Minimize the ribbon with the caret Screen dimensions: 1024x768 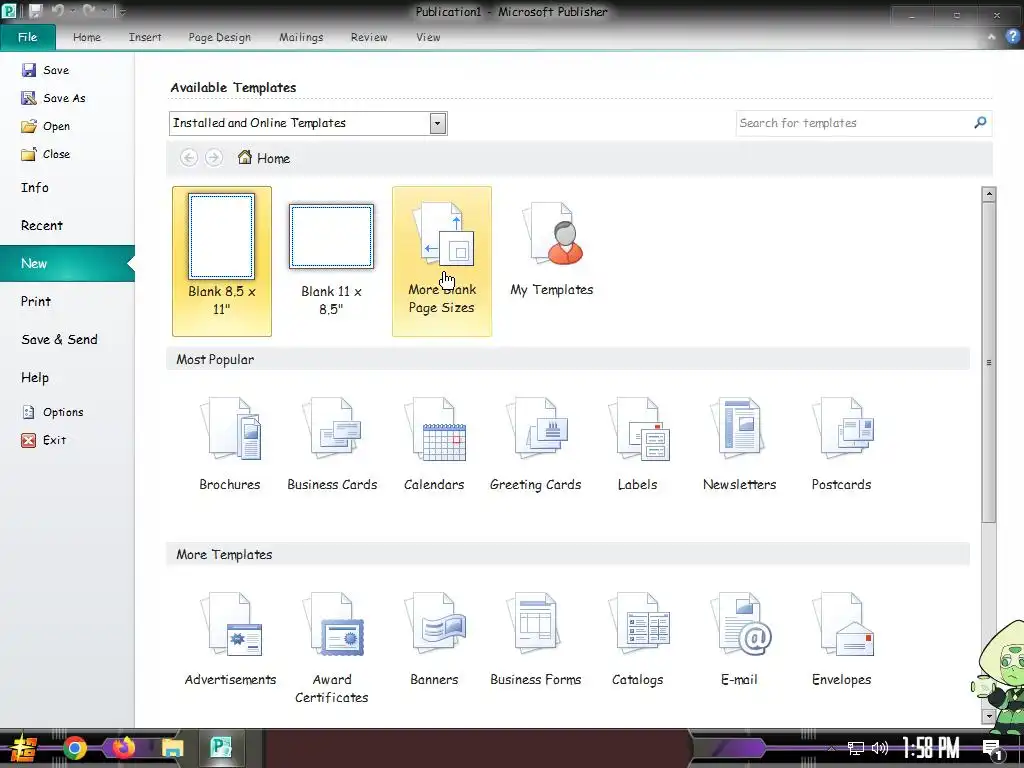991,37
